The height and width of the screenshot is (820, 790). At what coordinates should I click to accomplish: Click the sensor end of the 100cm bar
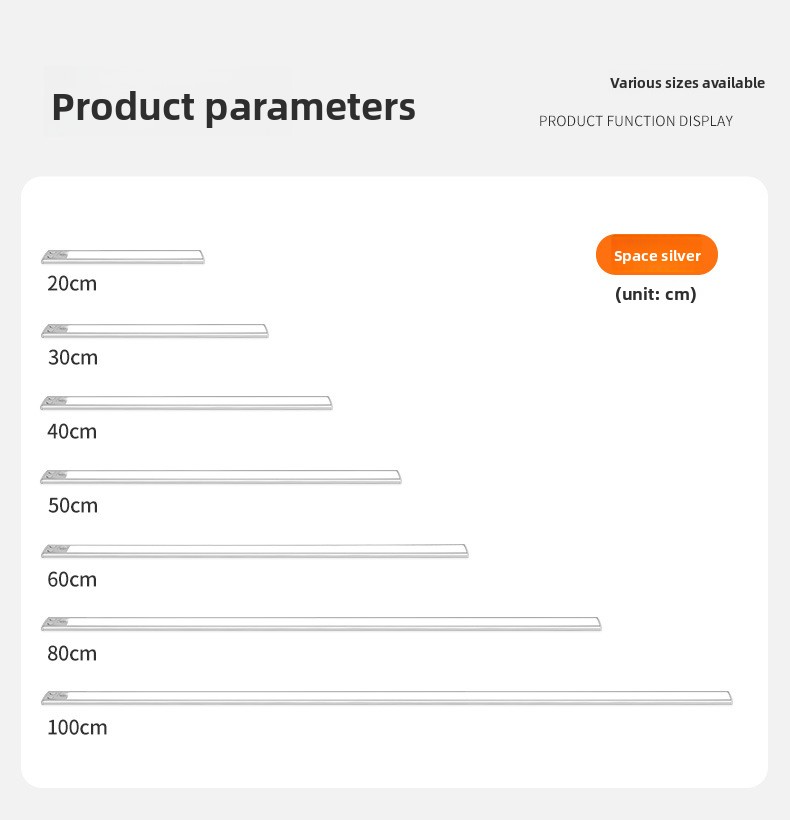click(55, 697)
